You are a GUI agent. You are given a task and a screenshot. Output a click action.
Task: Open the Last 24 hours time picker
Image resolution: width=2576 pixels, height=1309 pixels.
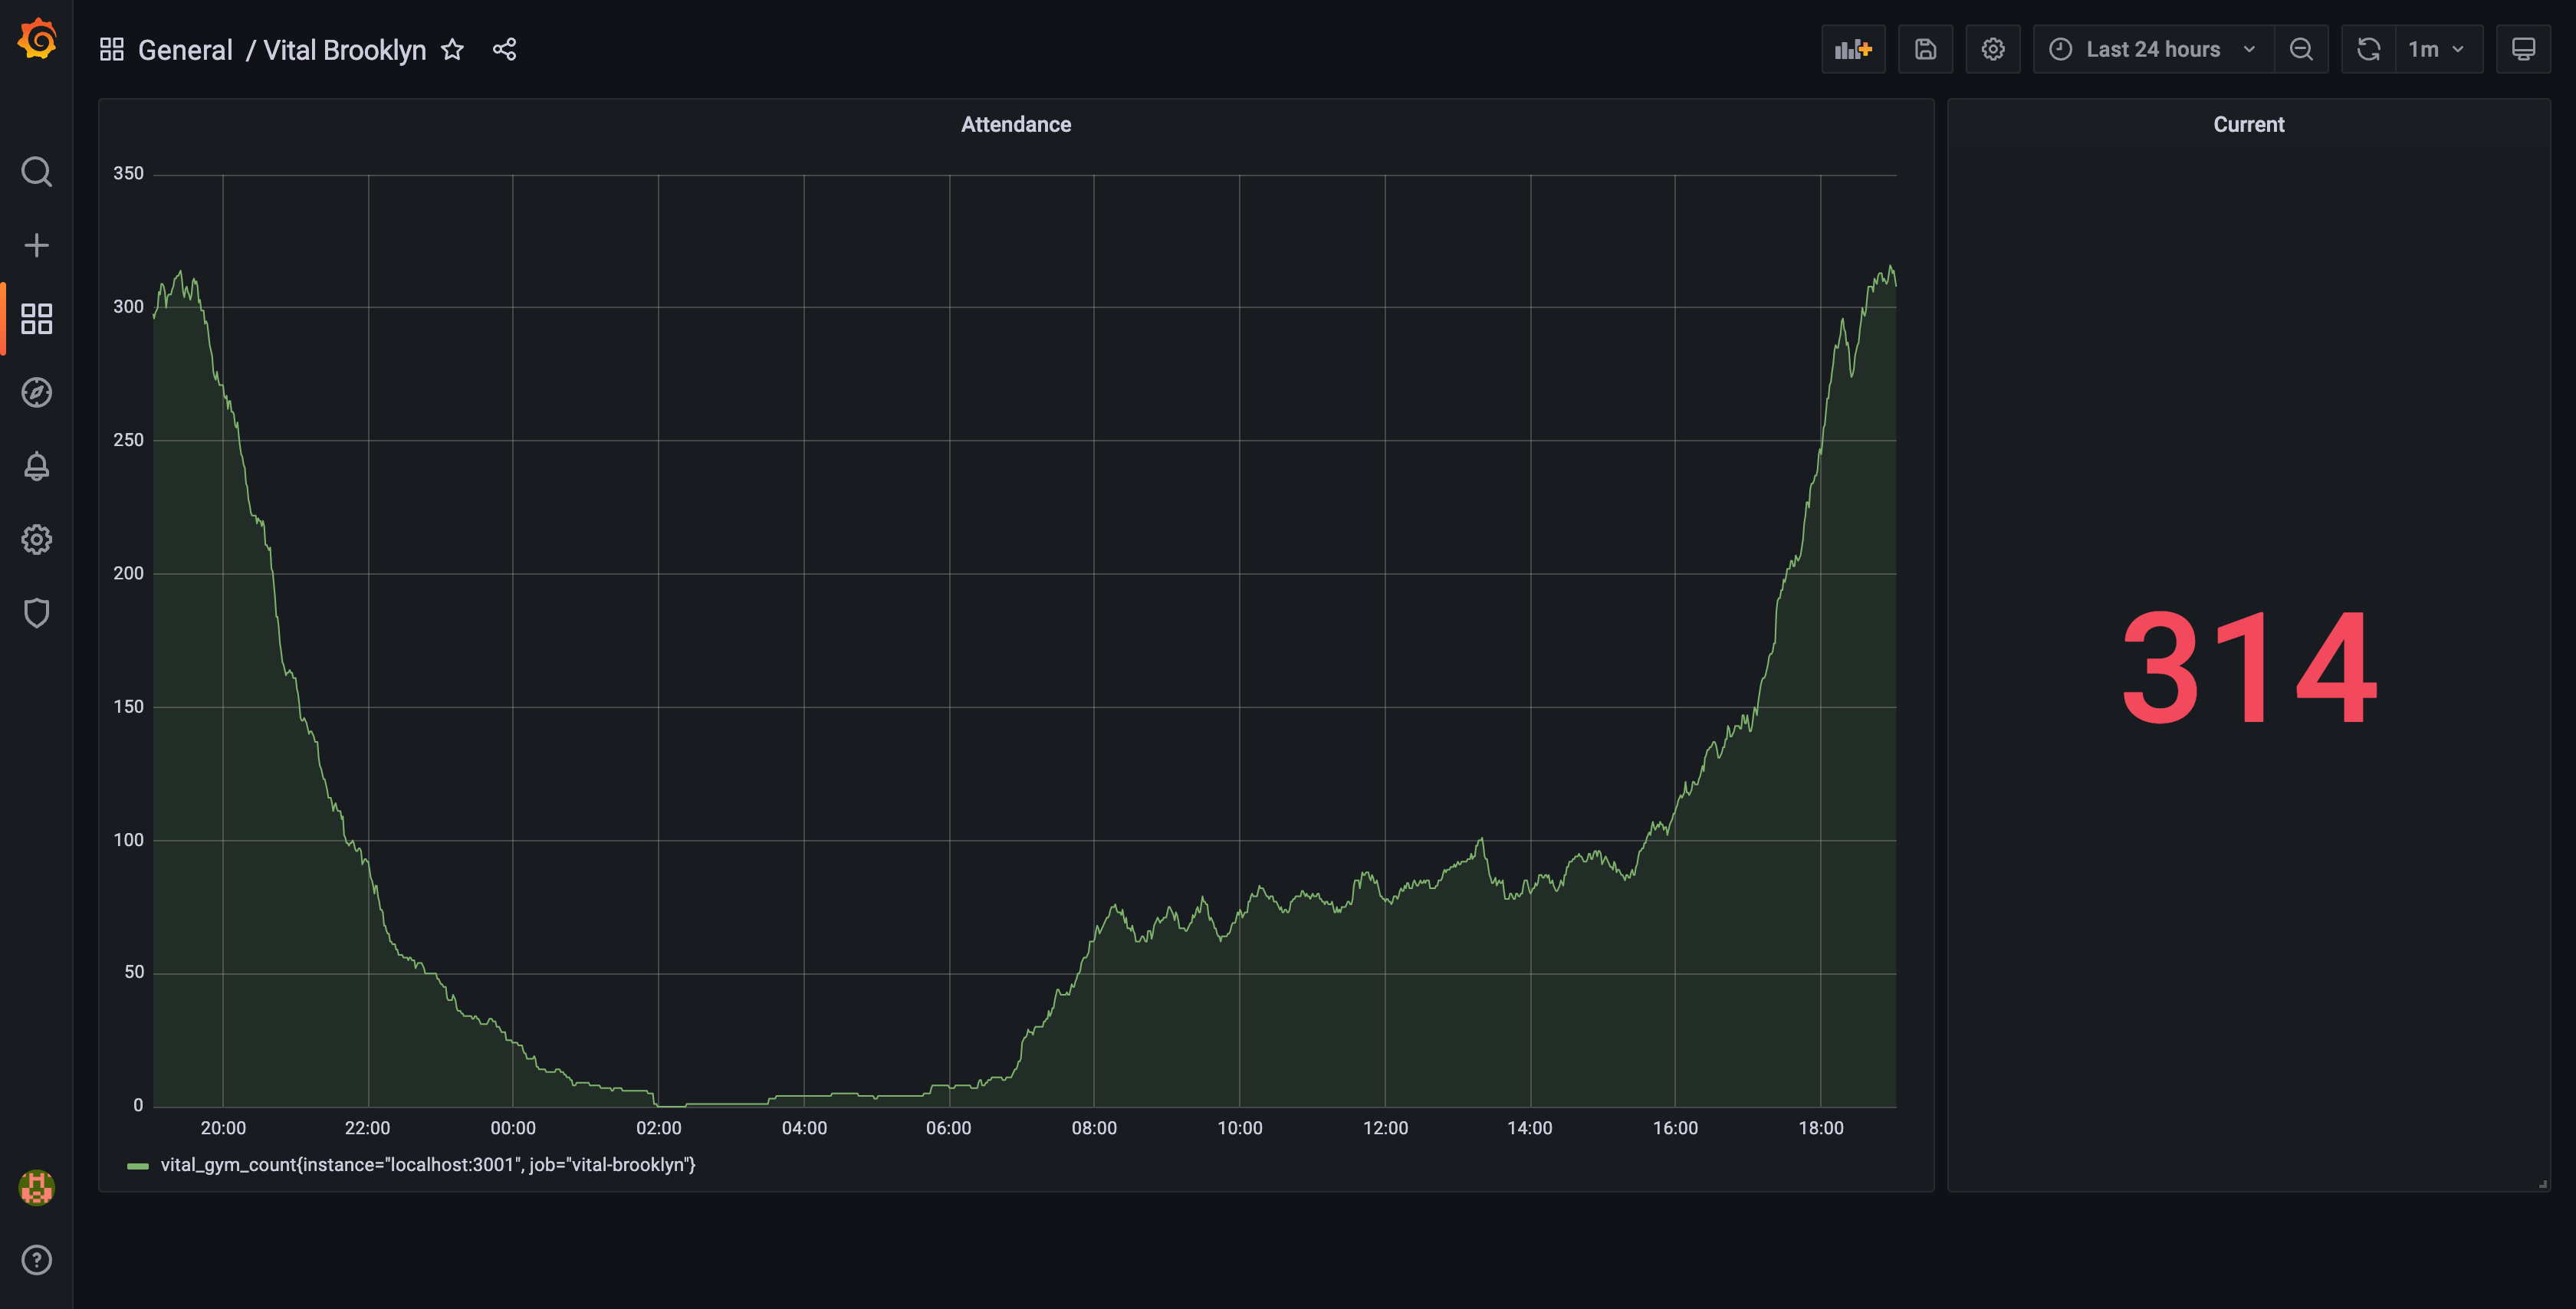[2152, 48]
